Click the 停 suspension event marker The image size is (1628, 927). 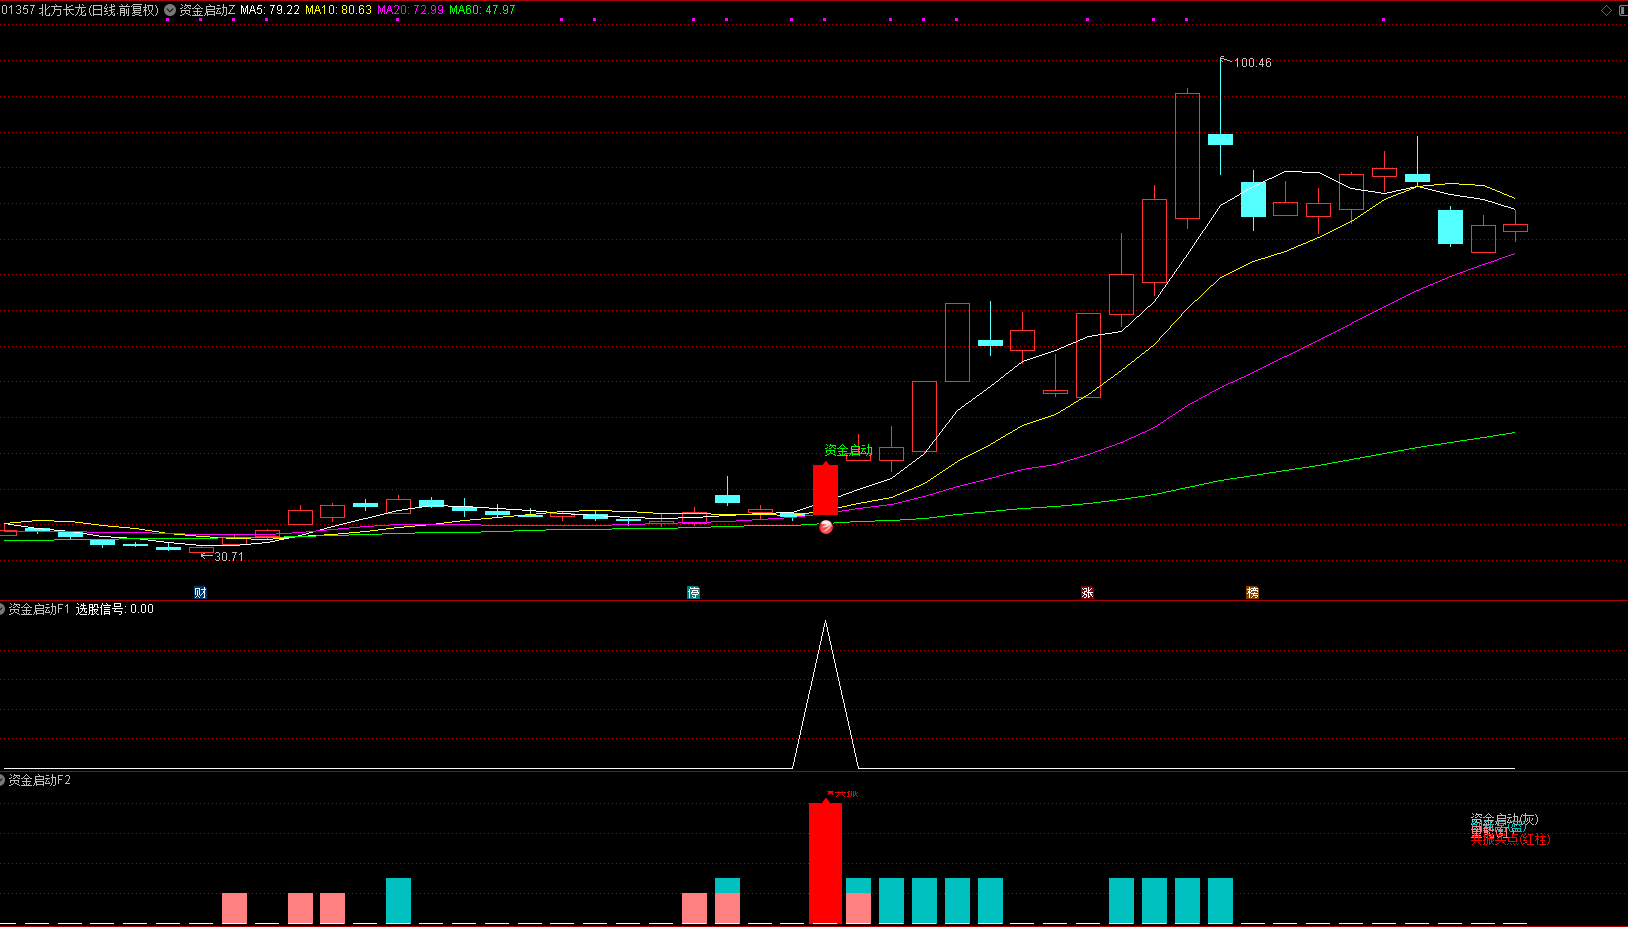point(694,593)
